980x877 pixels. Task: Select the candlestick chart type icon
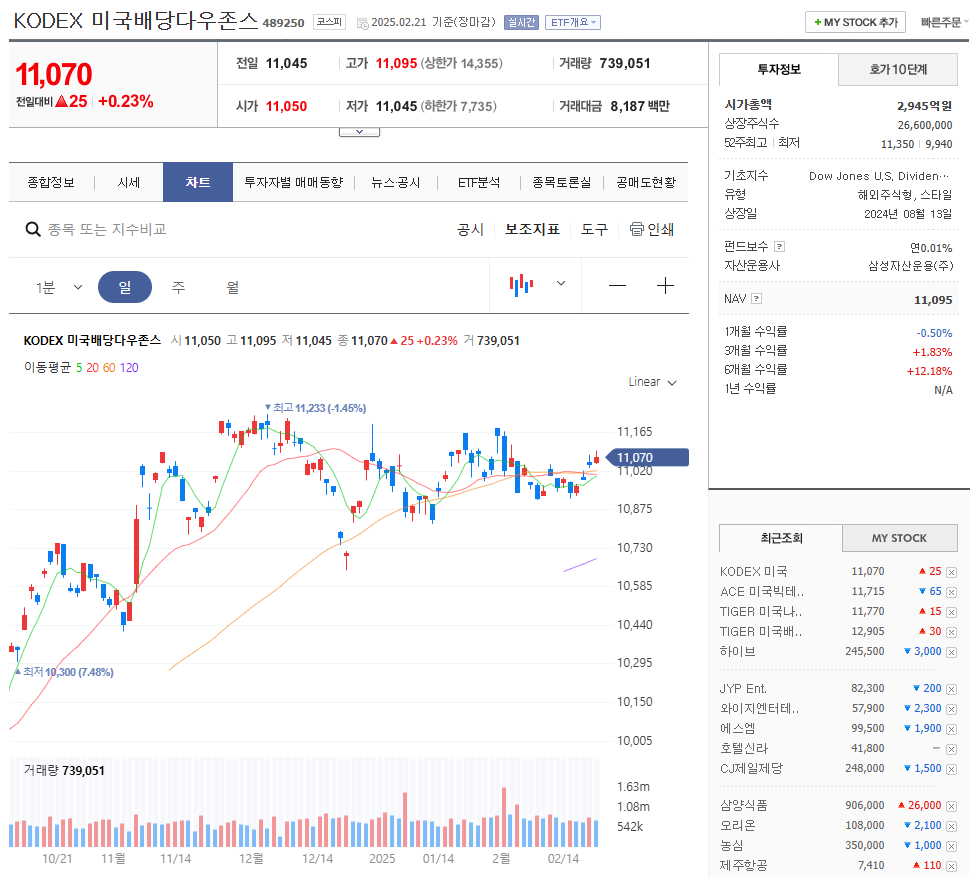click(520, 285)
